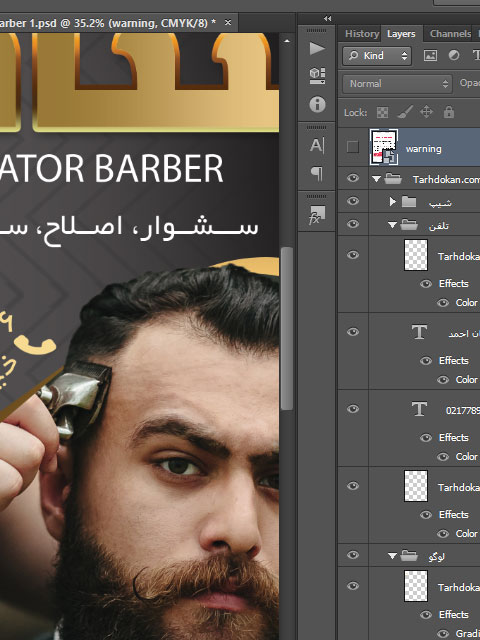Click the شیب group folder icon
Viewport: 480px width, 640px height.
pos(409,202)
